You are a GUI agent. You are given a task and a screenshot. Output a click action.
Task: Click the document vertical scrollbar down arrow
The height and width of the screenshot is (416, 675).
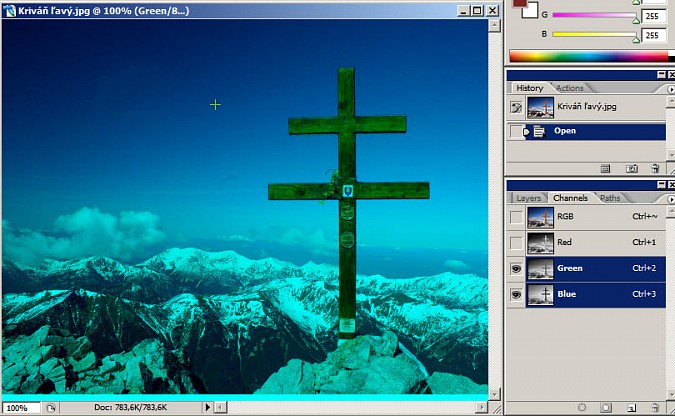[x=495, y=394]
